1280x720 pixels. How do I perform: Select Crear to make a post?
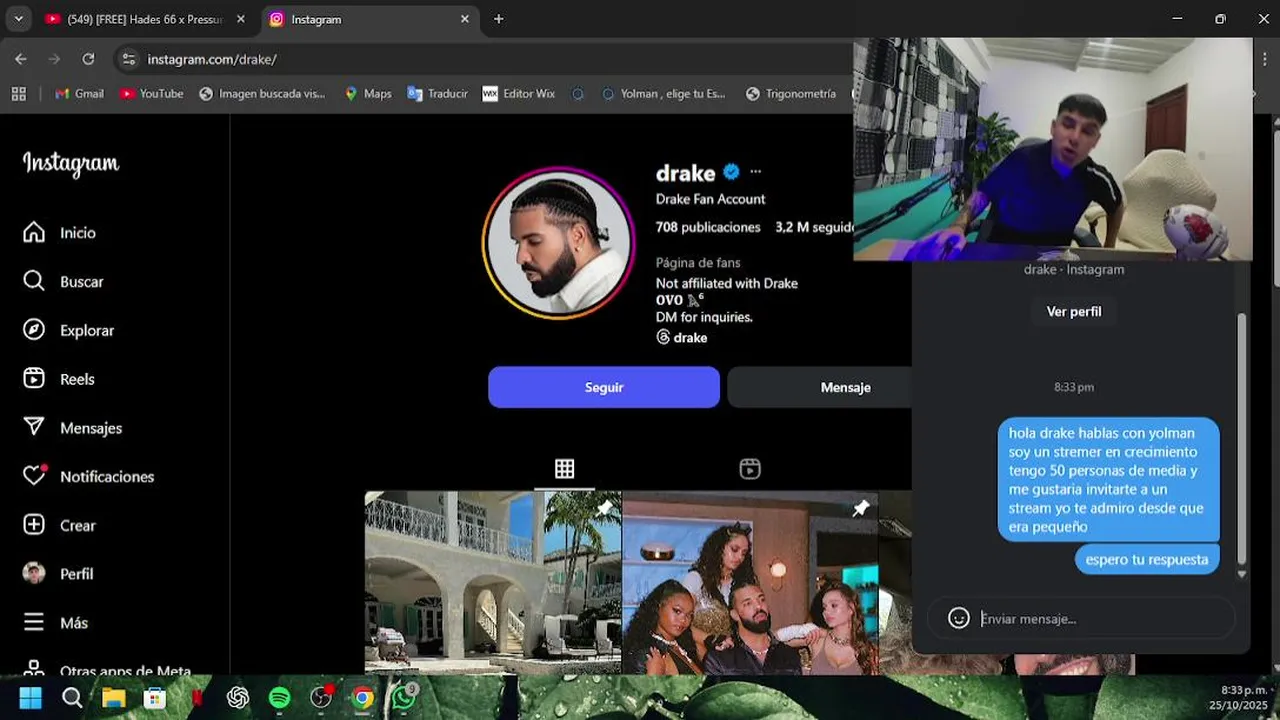(x=60, y=525)
